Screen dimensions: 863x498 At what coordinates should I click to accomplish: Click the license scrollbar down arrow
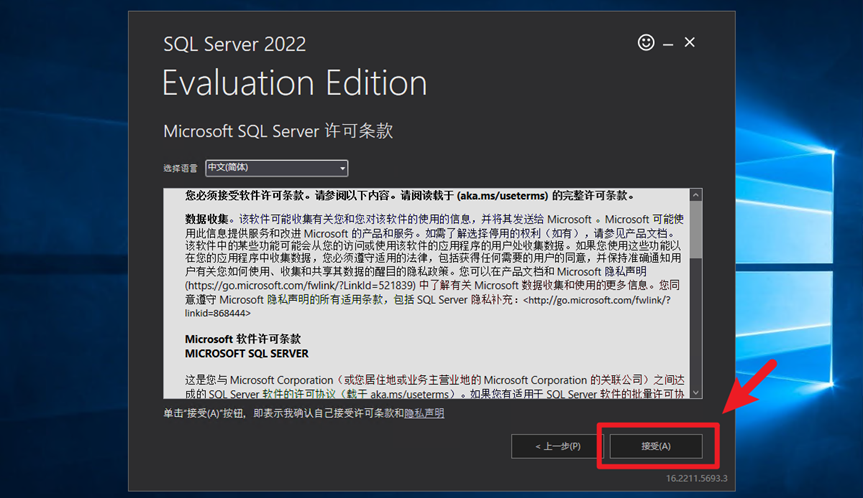696,393
